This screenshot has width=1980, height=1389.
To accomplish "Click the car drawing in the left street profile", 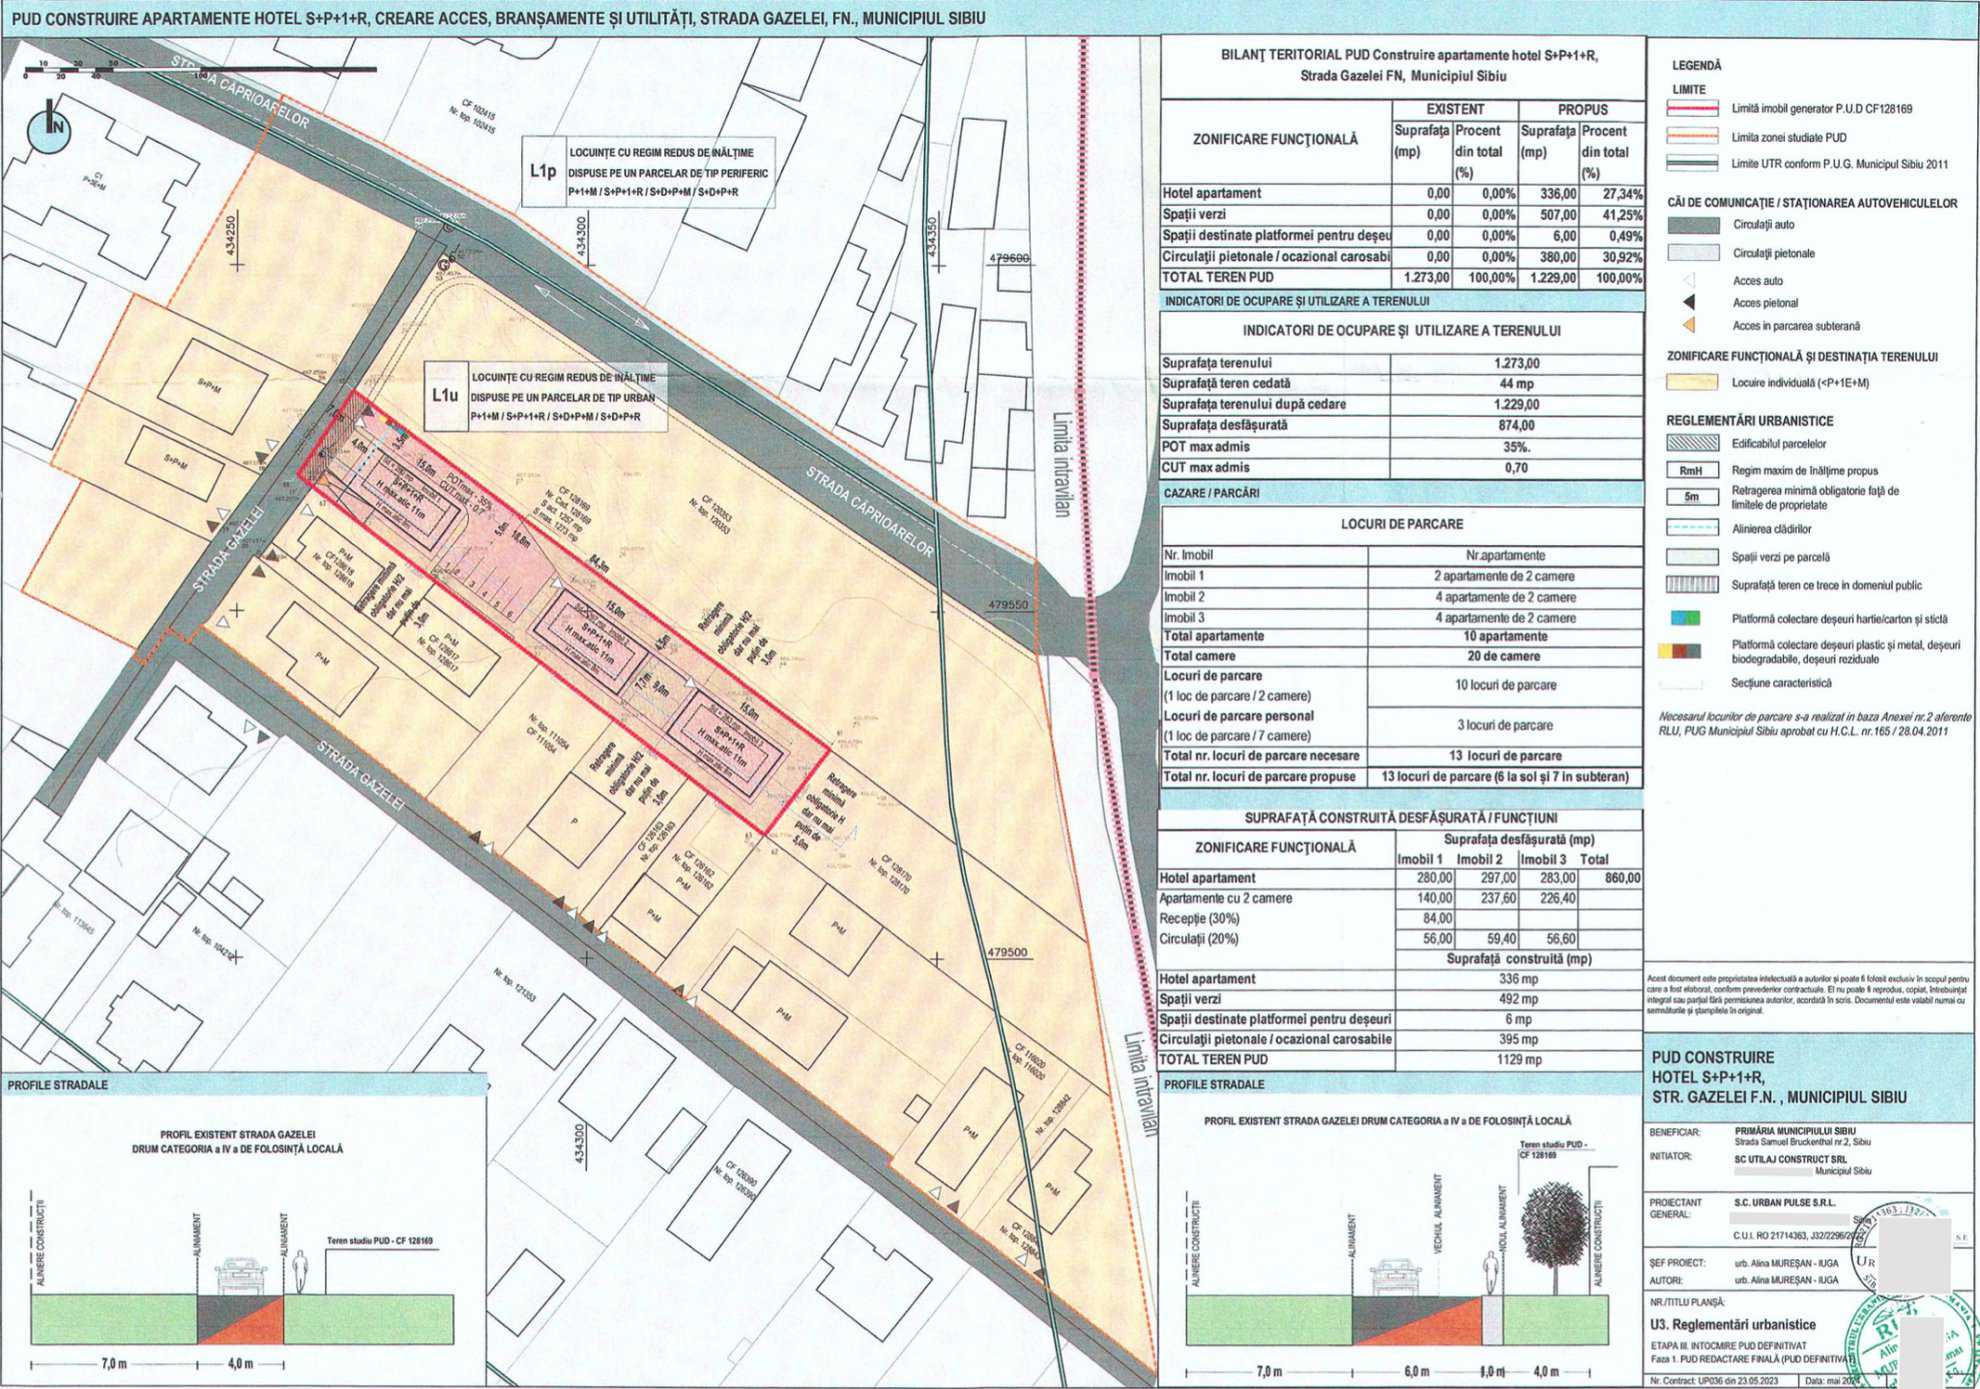I will (x=242, y=1277).
